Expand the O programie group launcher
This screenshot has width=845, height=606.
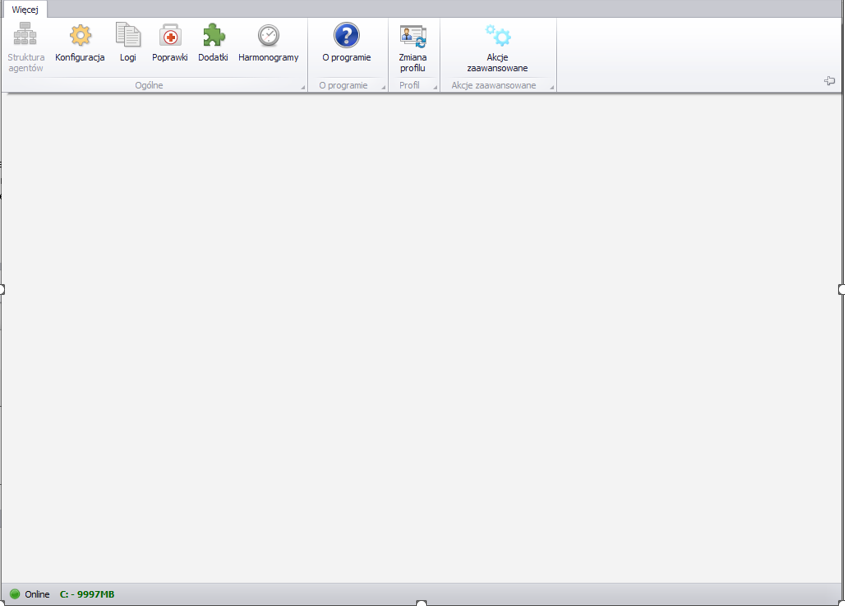(384, 87)
